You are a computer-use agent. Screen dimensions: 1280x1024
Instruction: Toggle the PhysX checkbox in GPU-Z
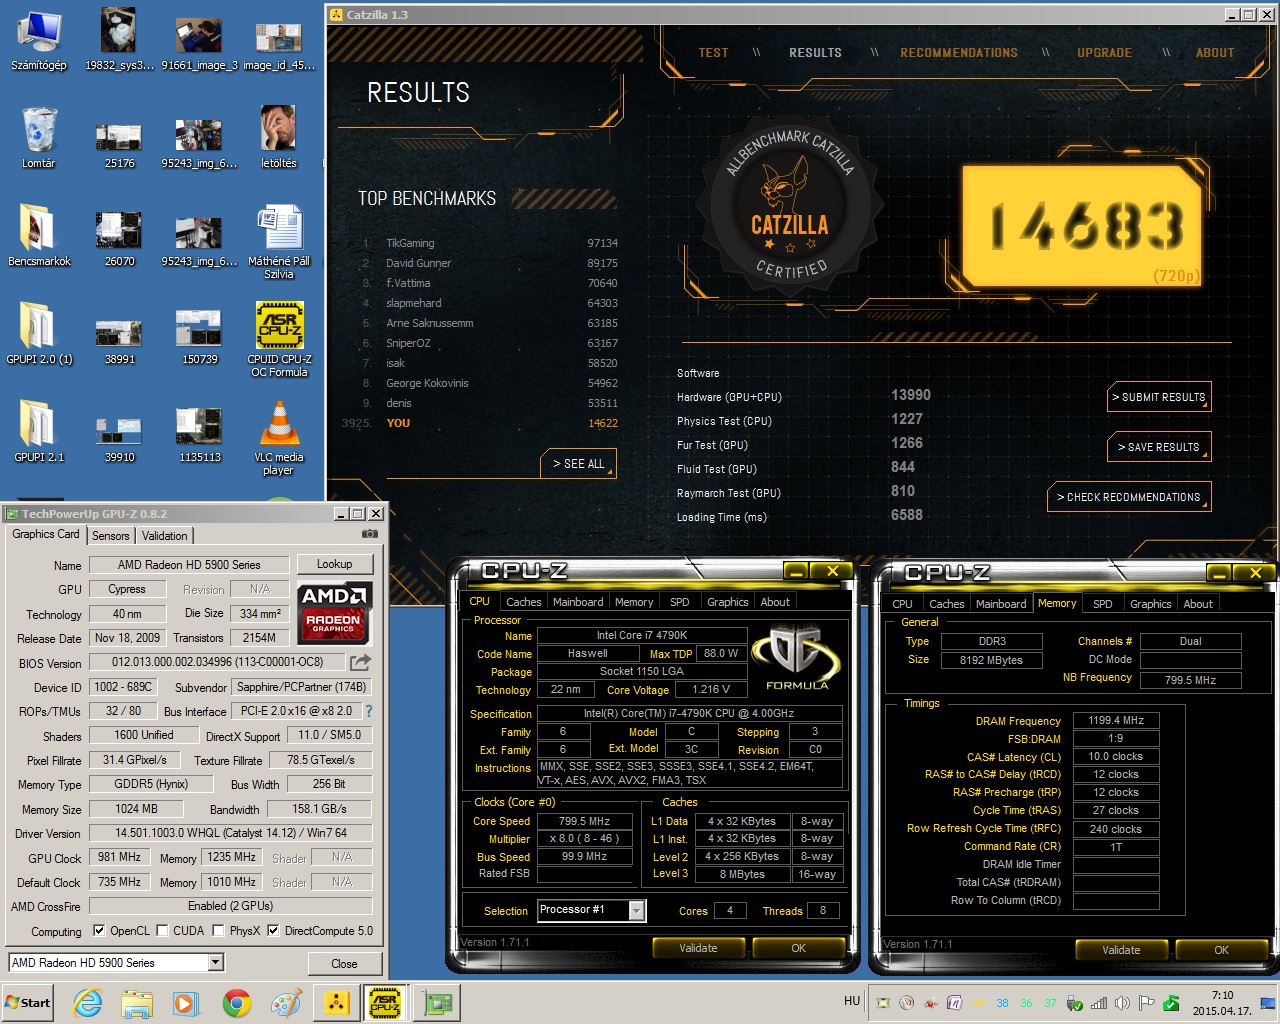(218, 931)
